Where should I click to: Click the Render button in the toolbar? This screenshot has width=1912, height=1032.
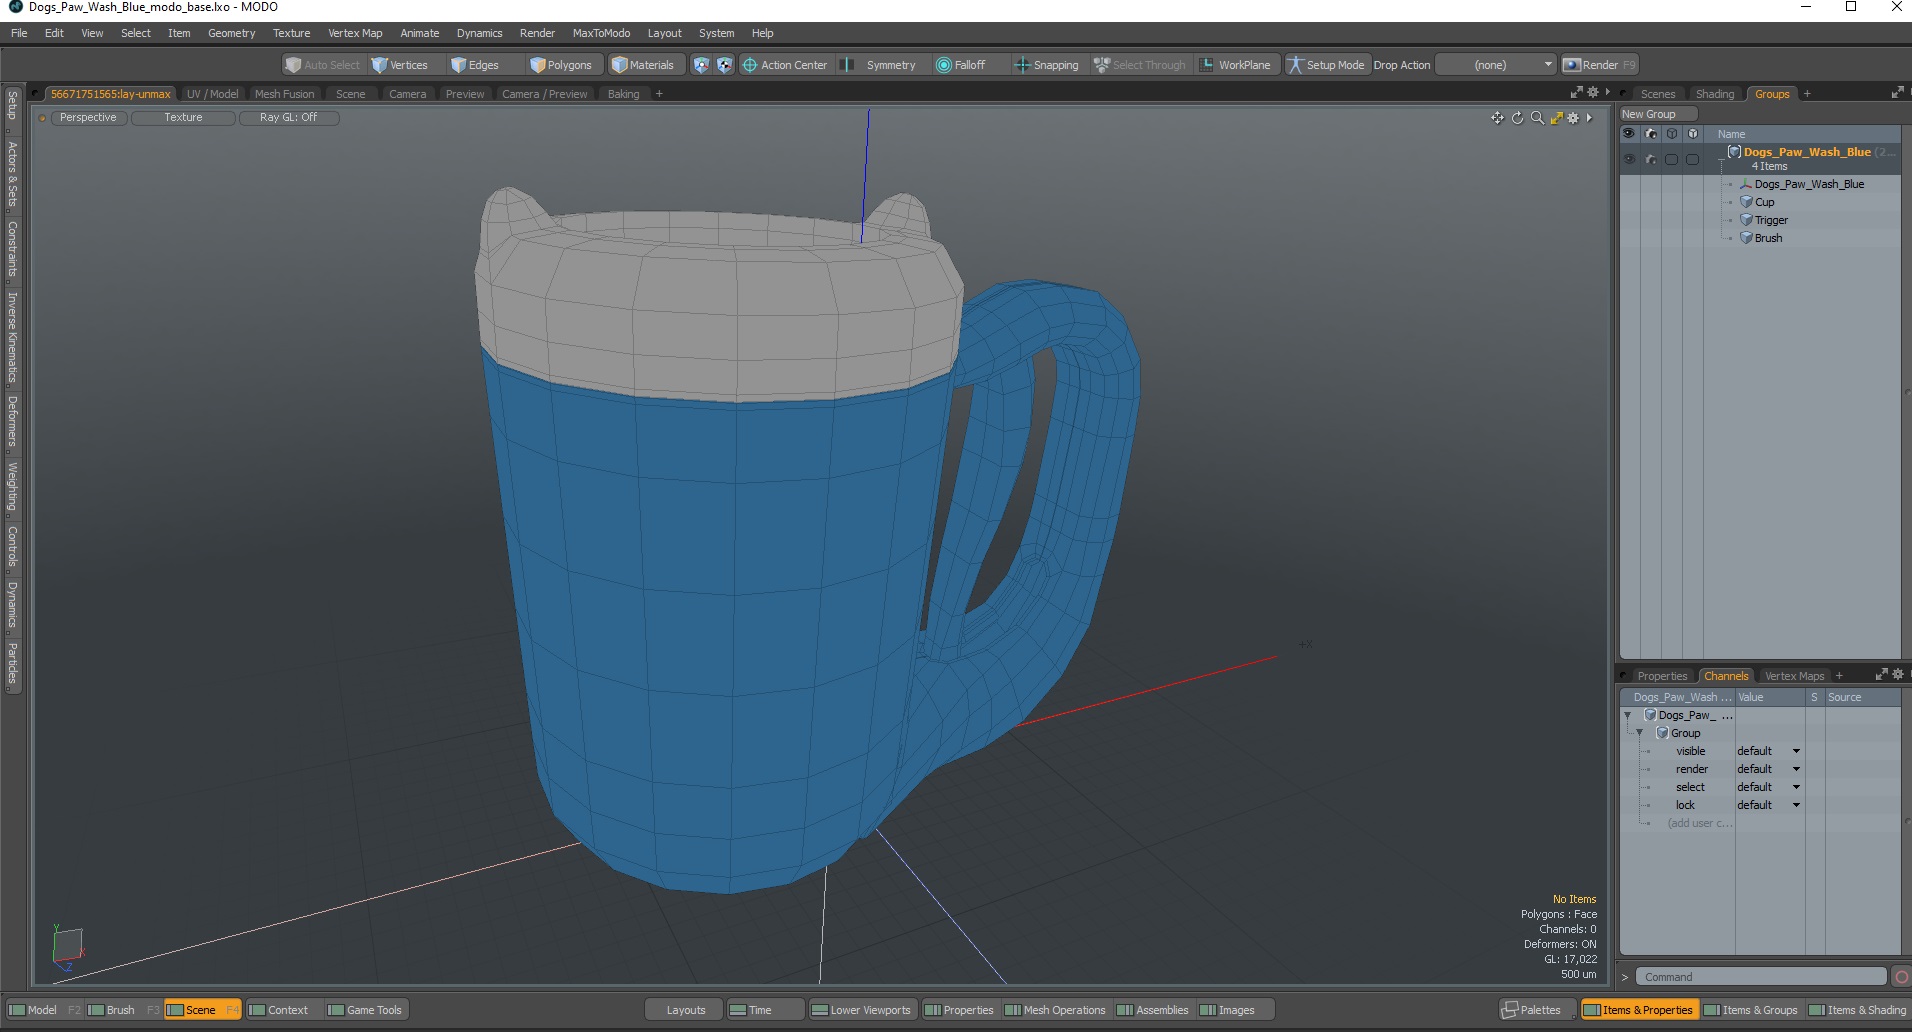click(1599, 65)
